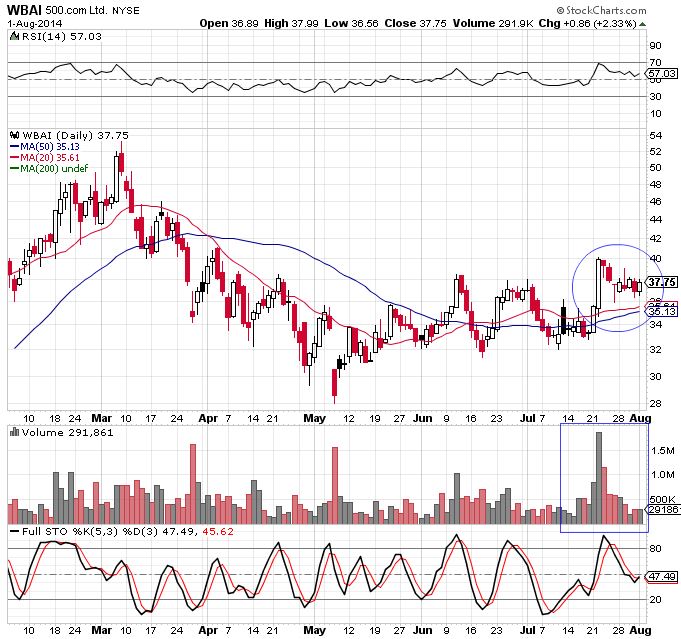The height and width of the screenshot is (639, 681).
Task: Click the blue line marker of MA(50) legend
Action: [x=14, y=147]
